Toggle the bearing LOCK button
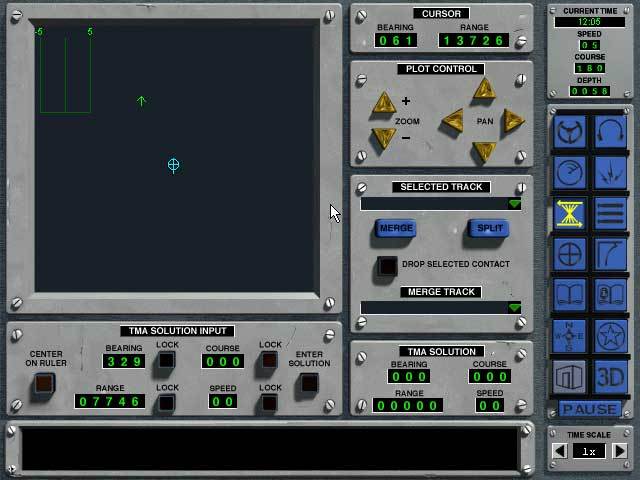This screenshot has width=640, height=480. coord(167,361)
